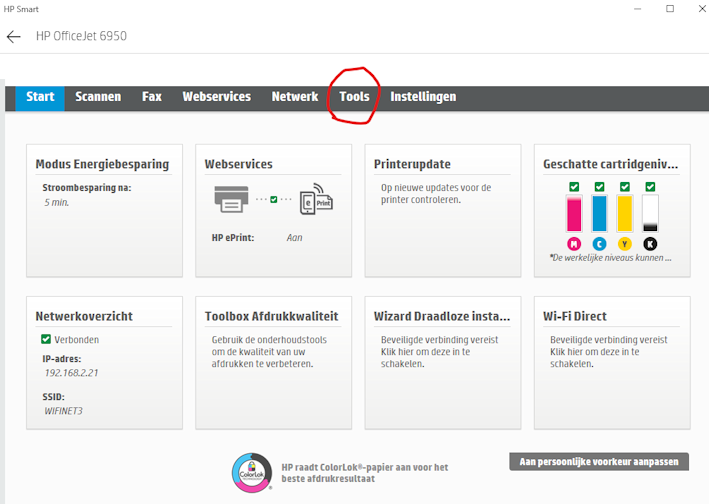Viewport: 709px width, 504px height.
Task: Open the Wi-Fi Direct card title
Action: click(575, 316)
